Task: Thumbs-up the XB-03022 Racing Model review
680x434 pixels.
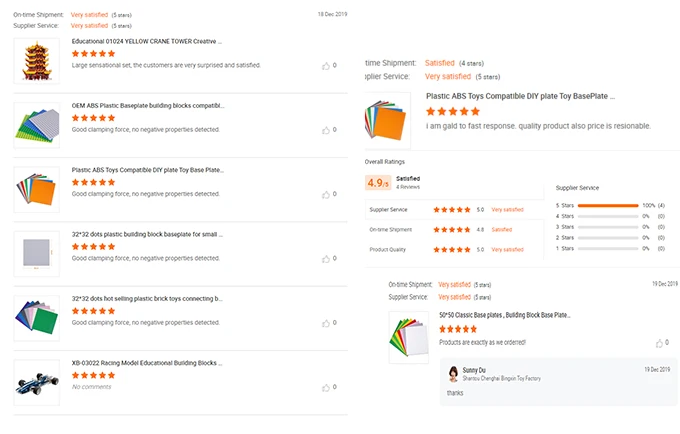Action: (327, 386)
